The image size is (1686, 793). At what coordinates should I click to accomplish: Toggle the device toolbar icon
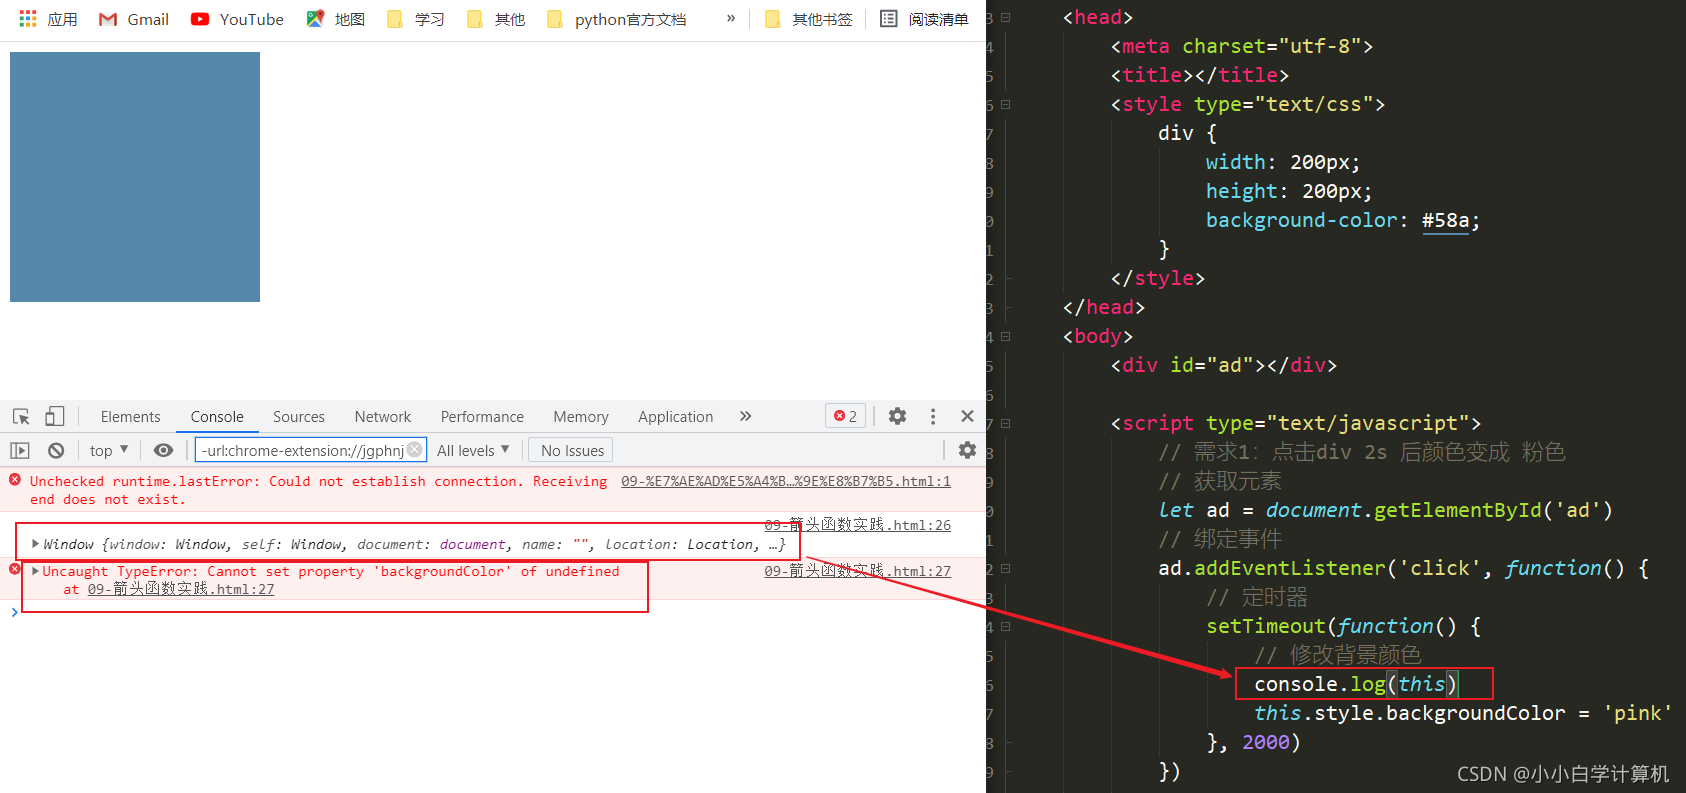55,416
